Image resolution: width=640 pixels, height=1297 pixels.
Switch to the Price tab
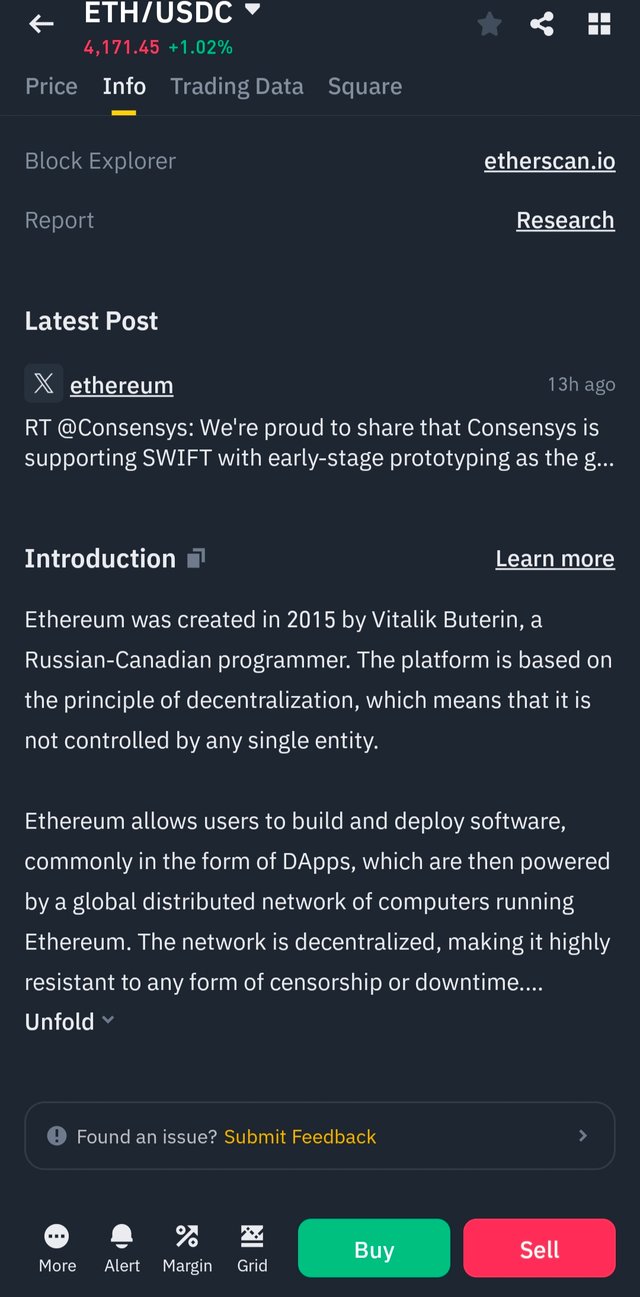pyautogui.click(x=51, y=86)
